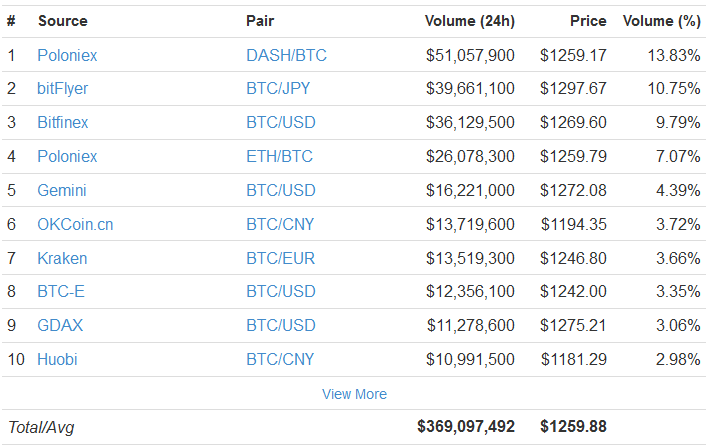The height and width of the screenshot is (447, 712).
Task: Open Poloniex link in the DASH/BTC row
Action: 67,55
